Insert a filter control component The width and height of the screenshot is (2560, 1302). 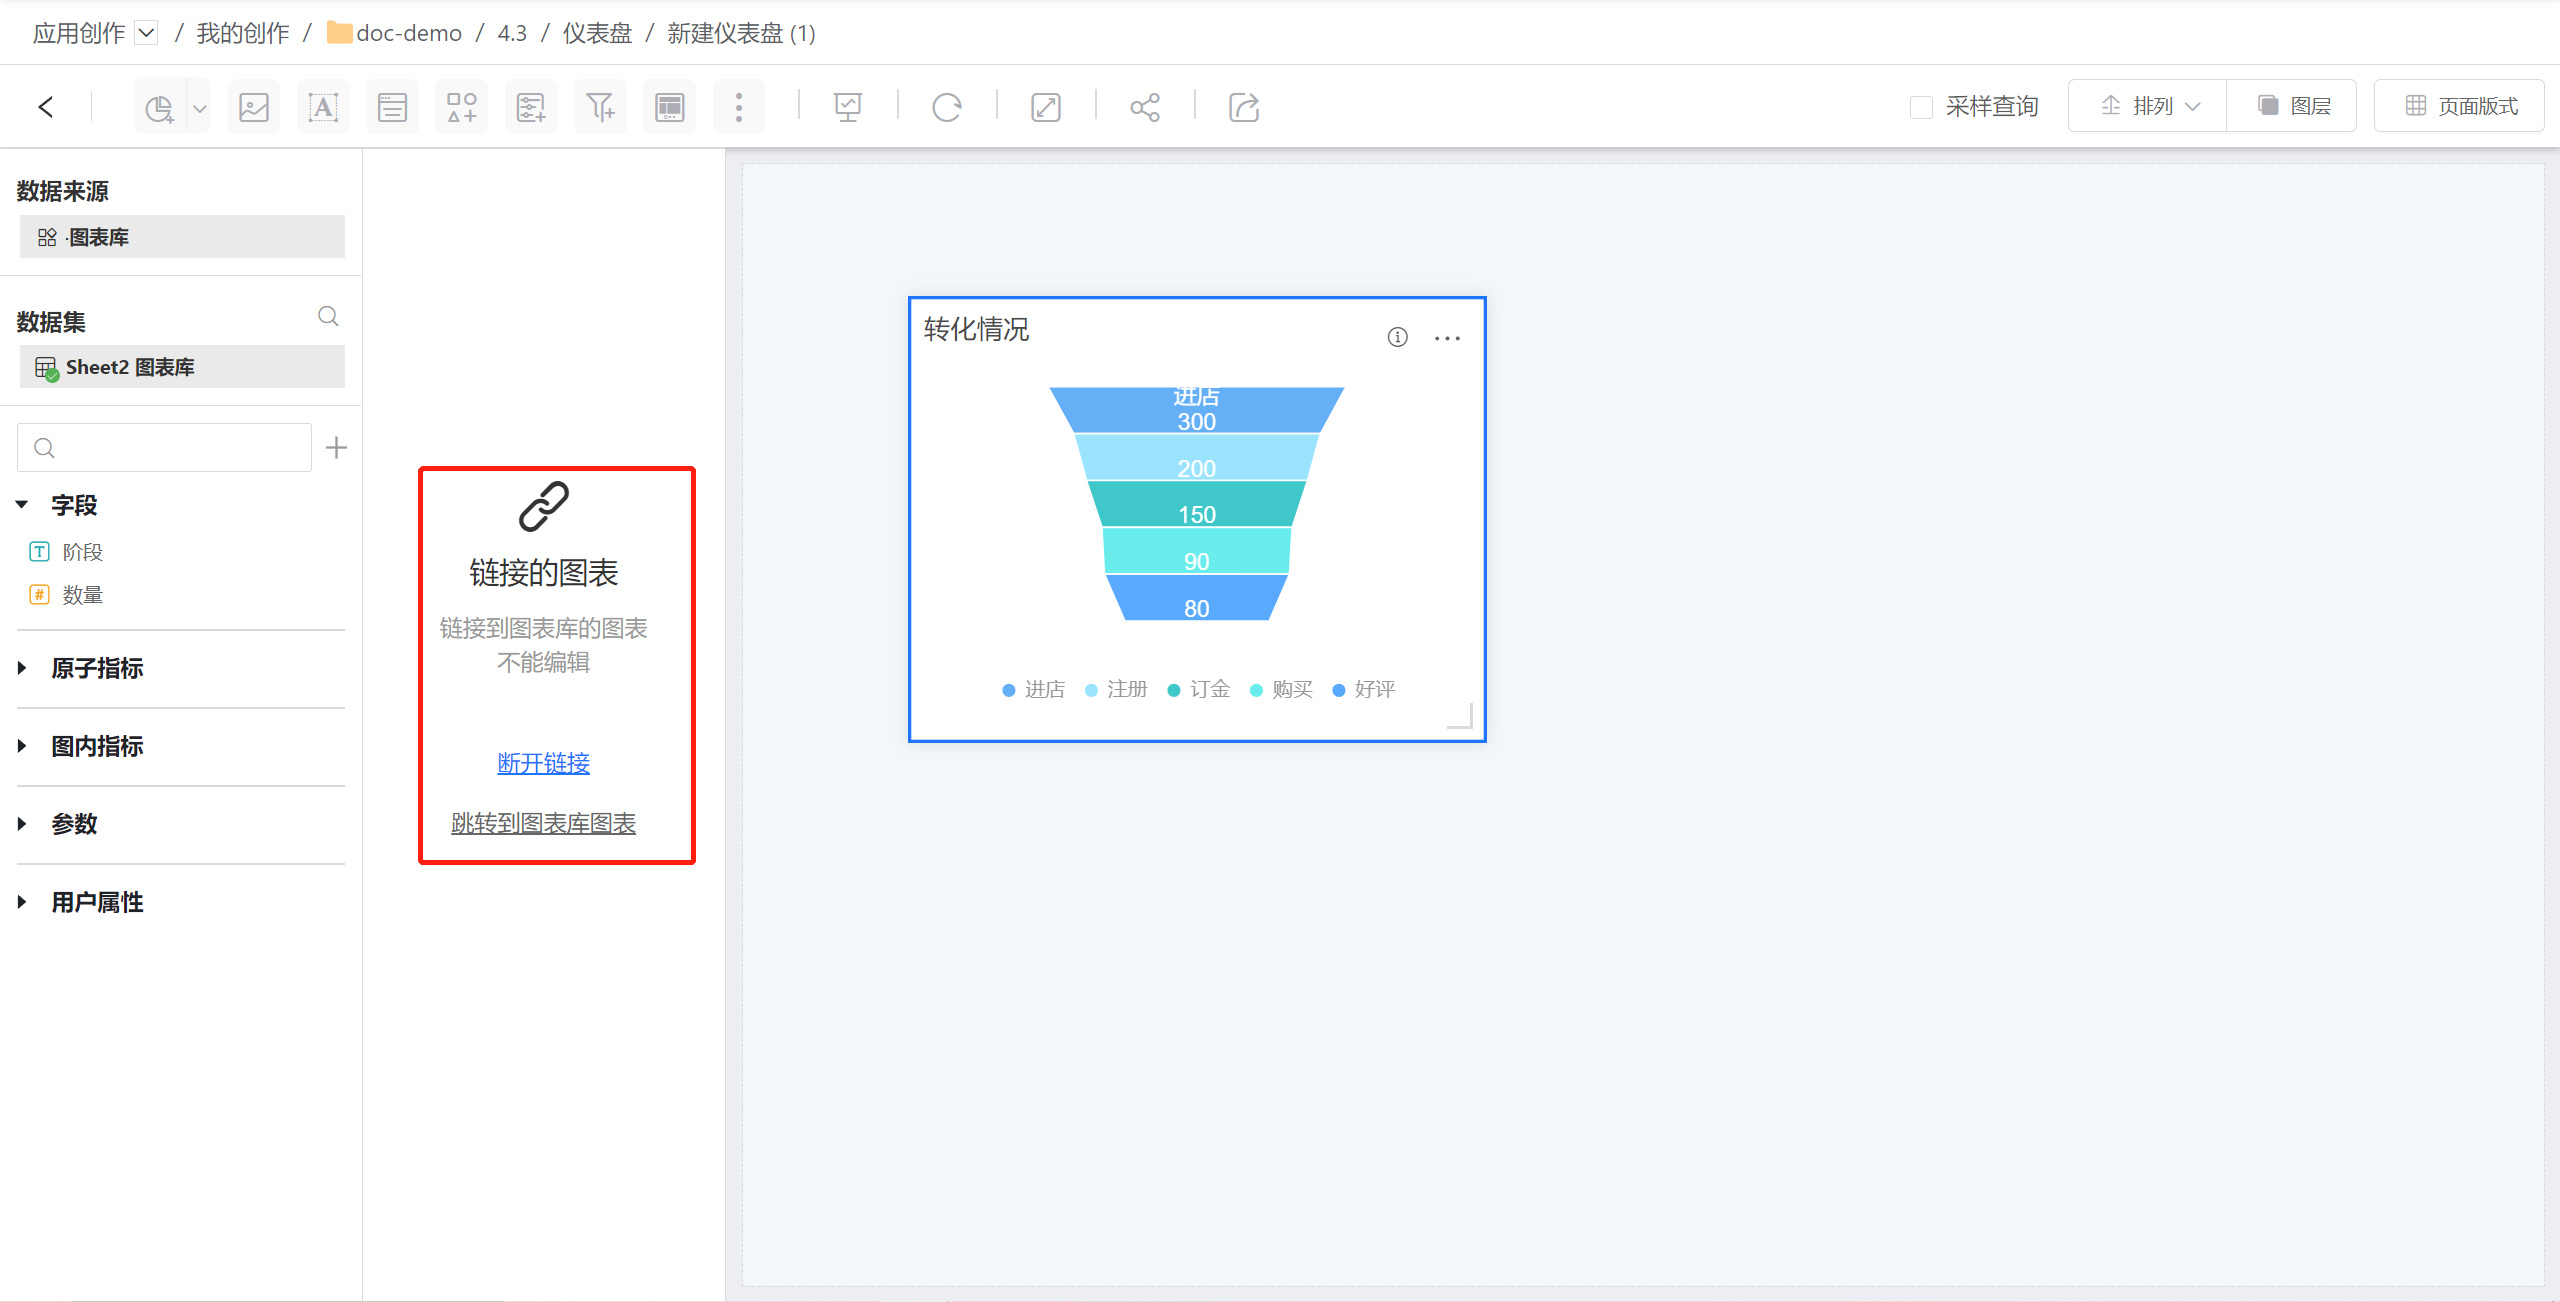pos(531,107)
